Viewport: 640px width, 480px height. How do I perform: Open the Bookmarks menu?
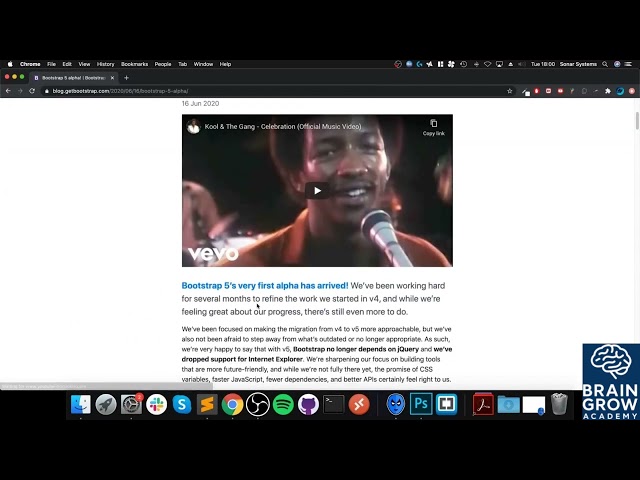click(134, 64)
